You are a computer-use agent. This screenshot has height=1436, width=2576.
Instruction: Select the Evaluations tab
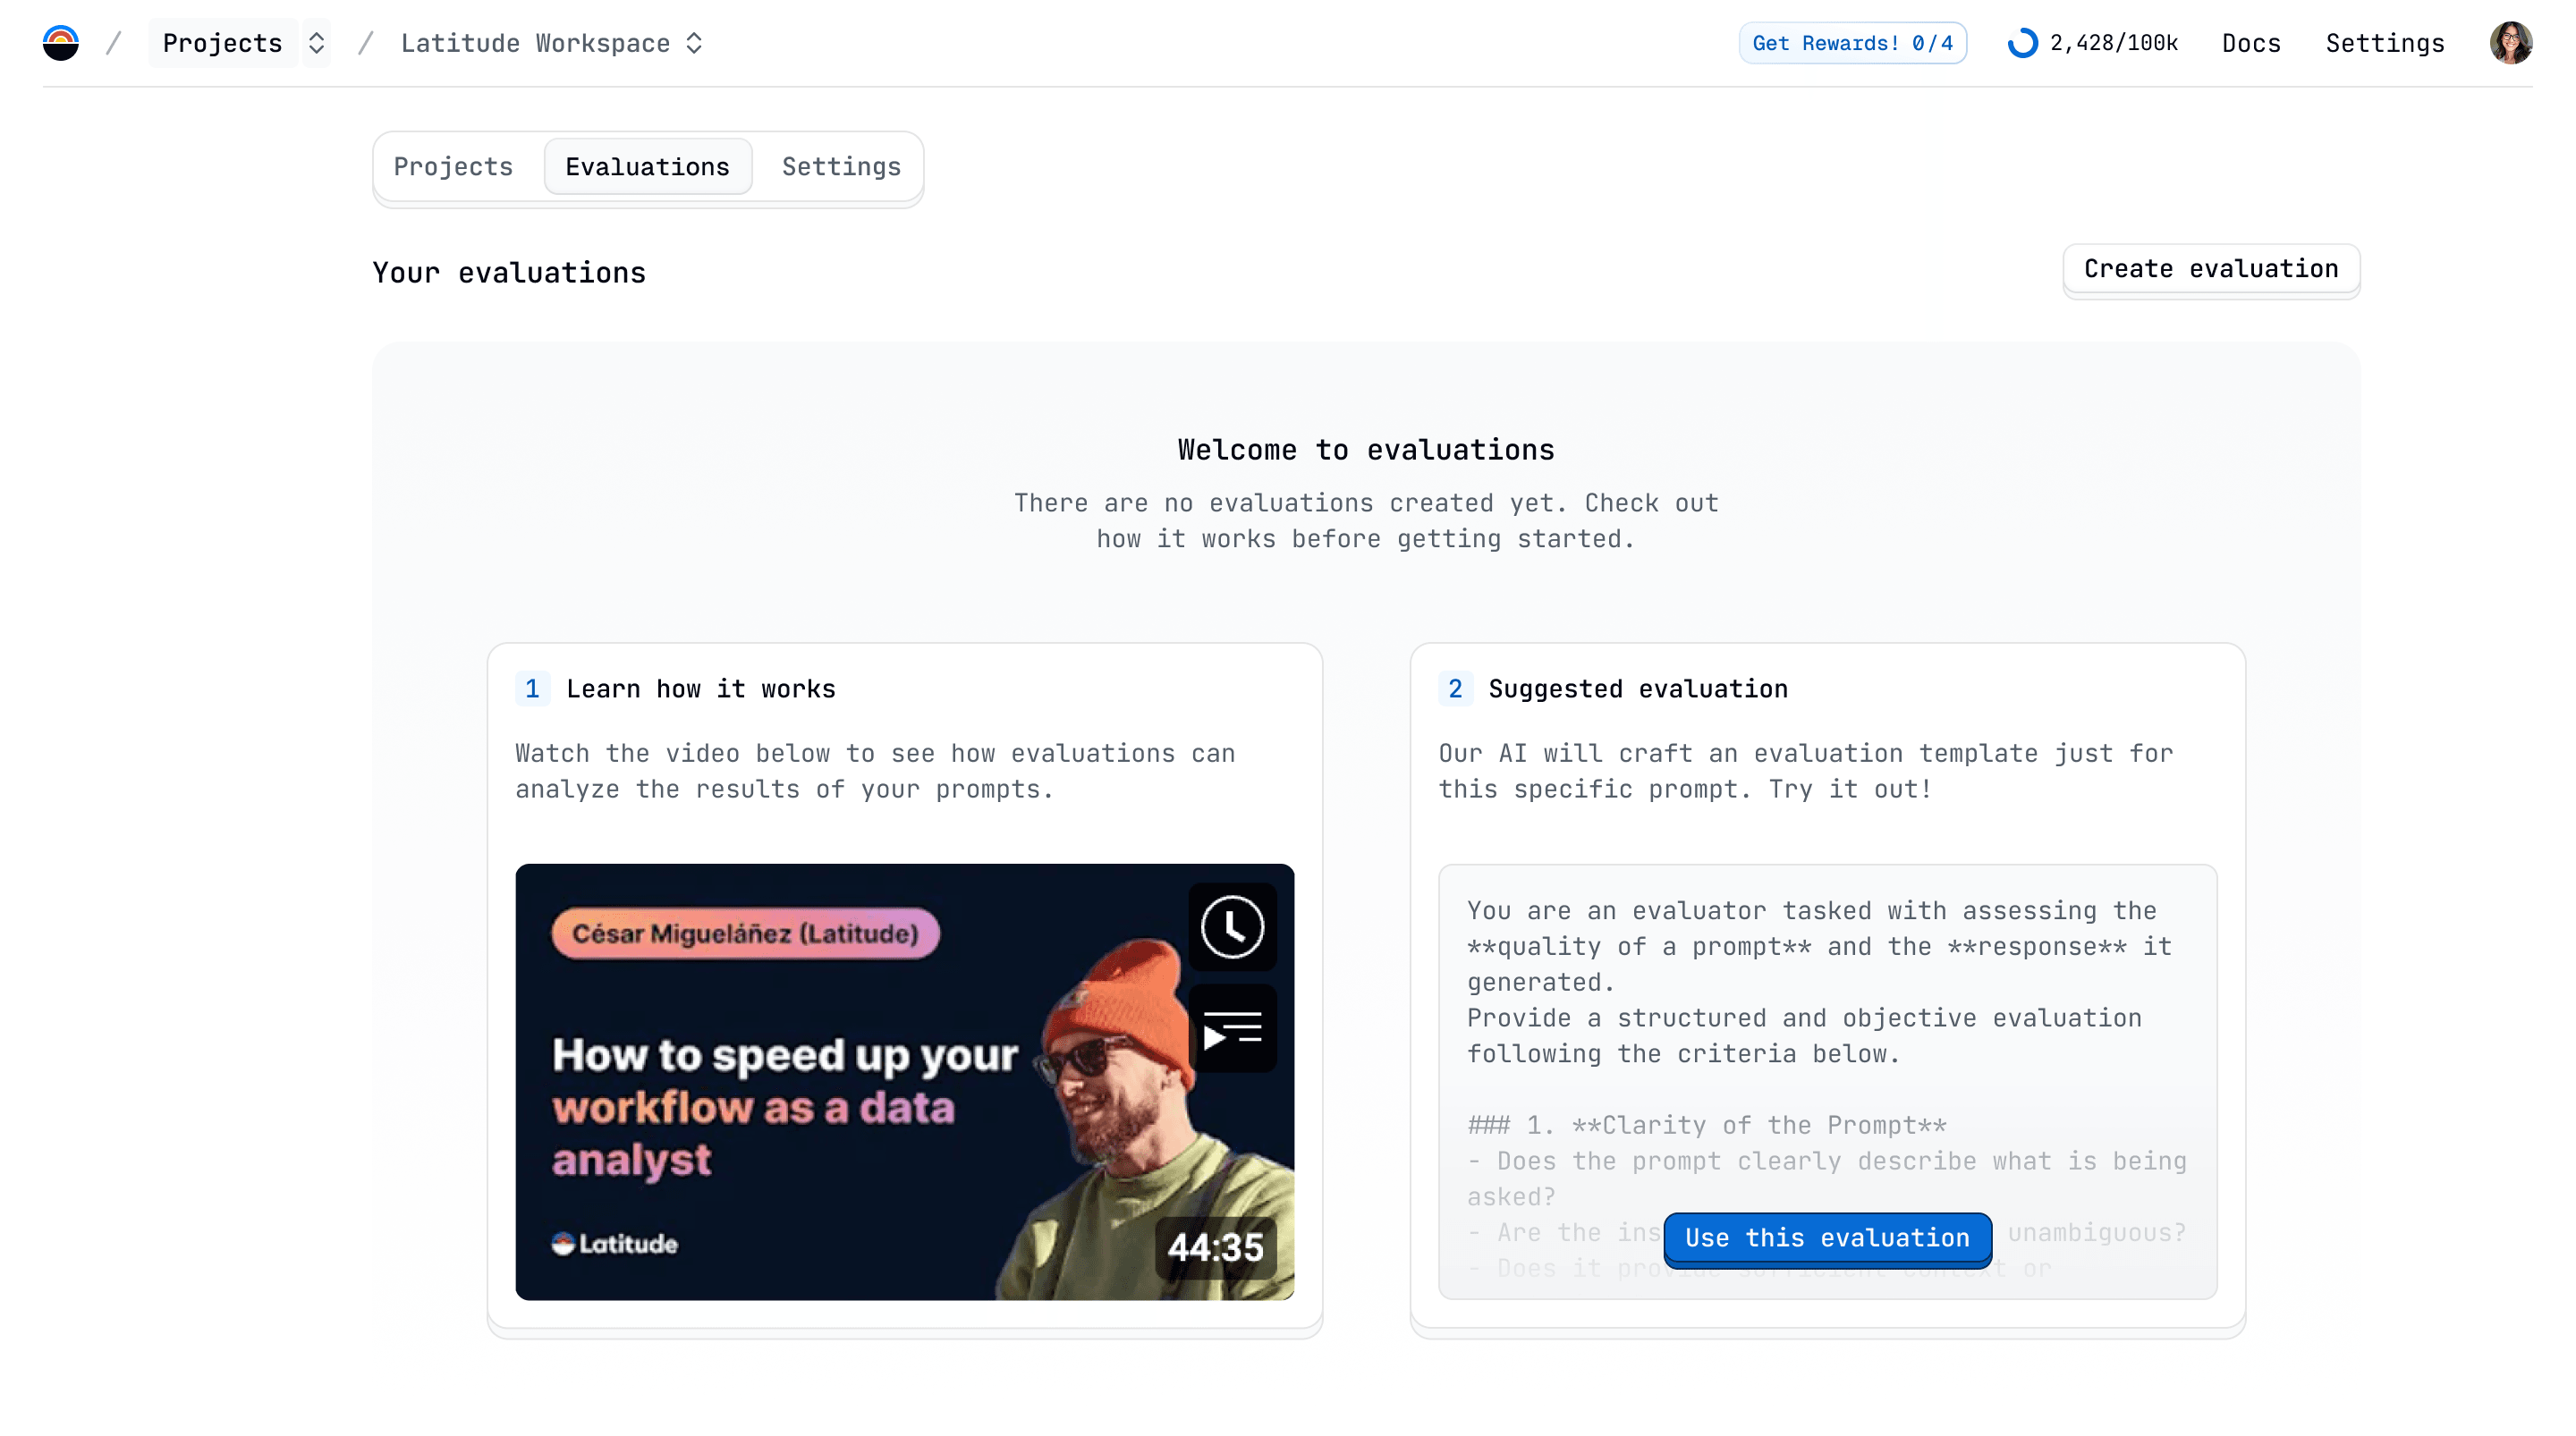pyautogui.click(x=647, y=167)
